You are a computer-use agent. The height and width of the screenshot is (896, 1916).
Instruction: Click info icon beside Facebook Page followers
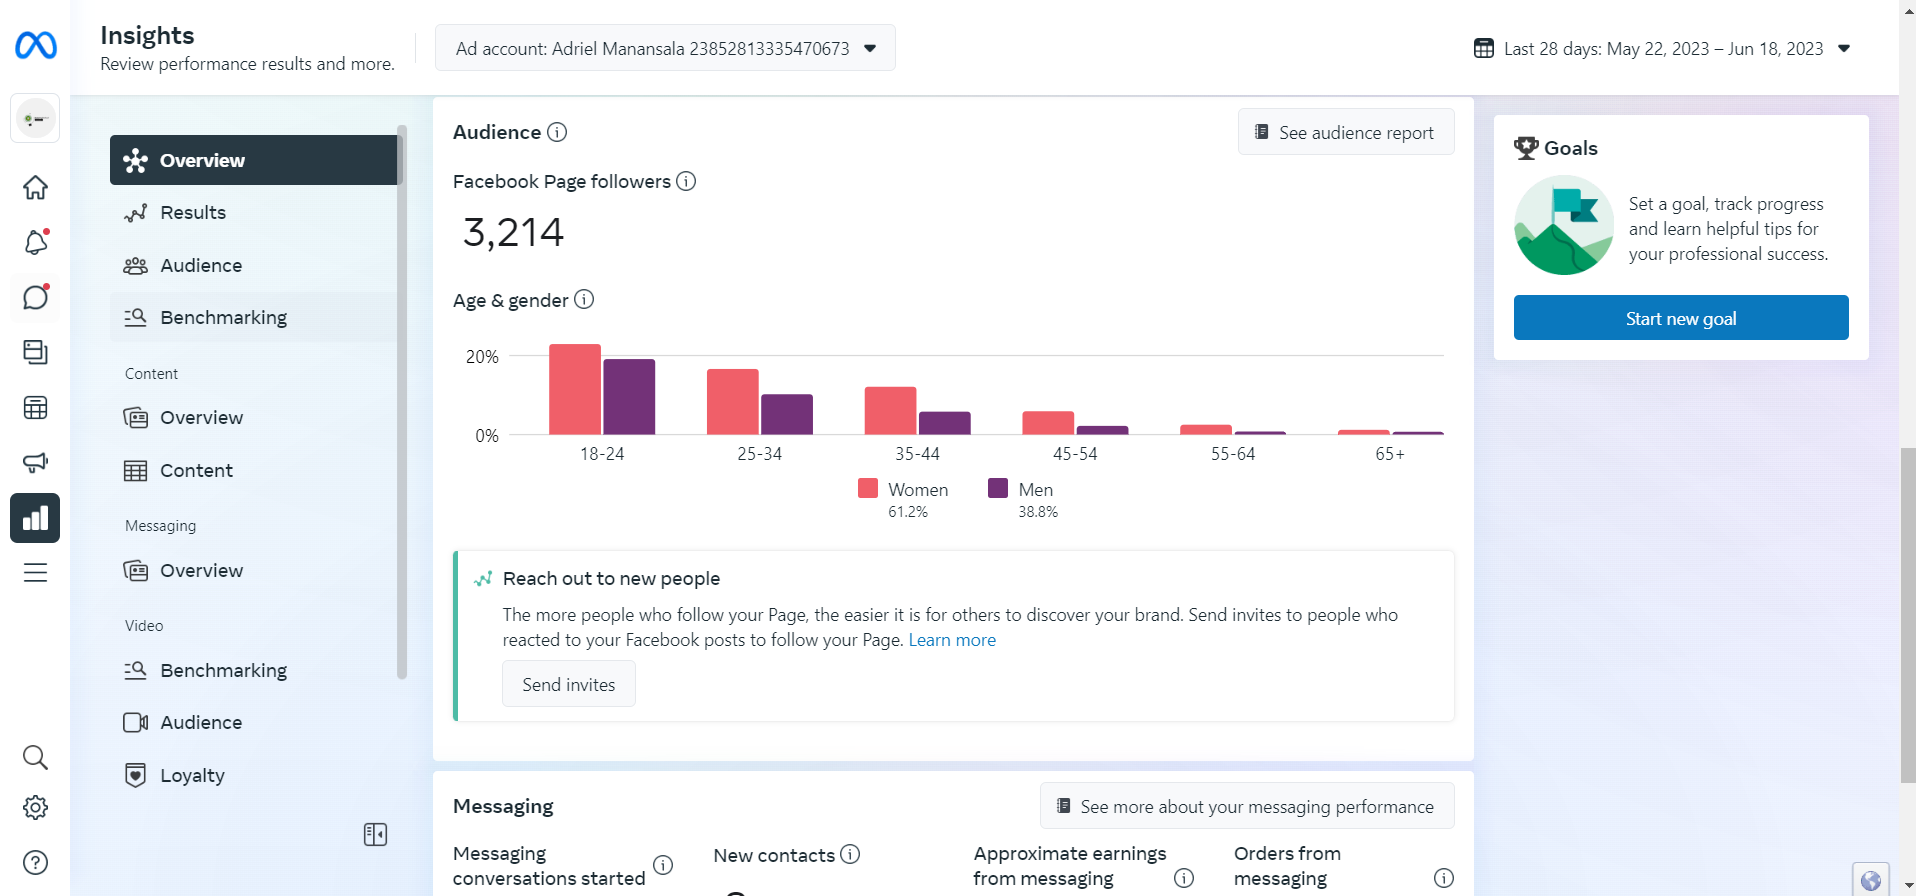pyautogui.click(x=686, y=181)
